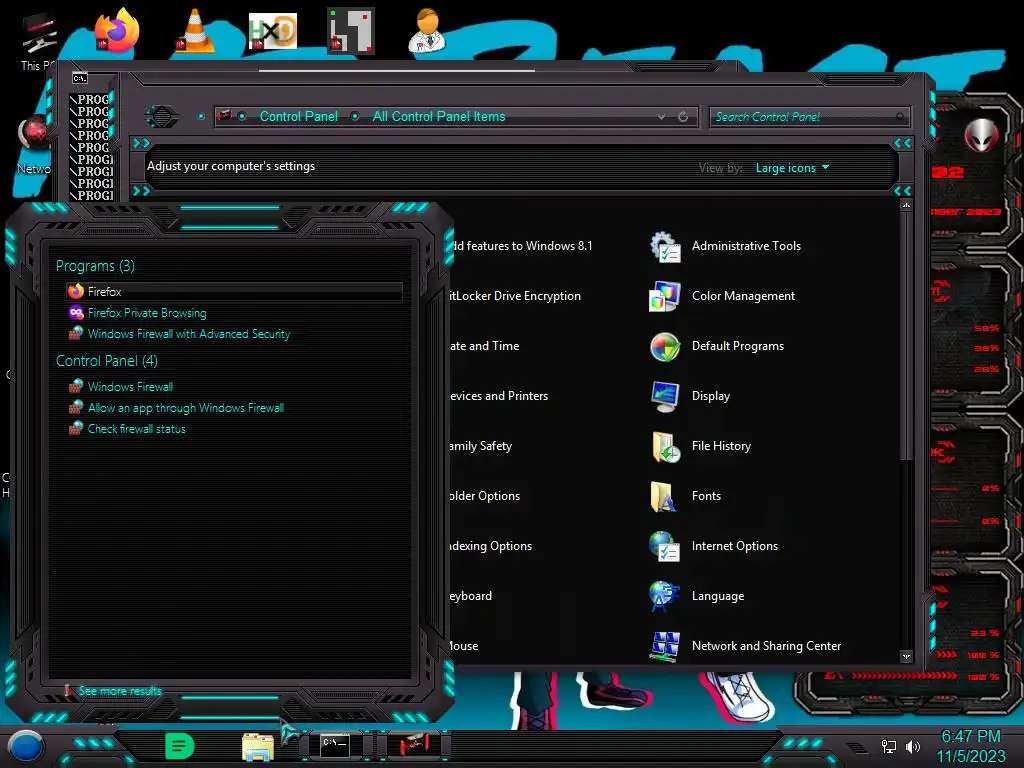
Task: Open features to Windows 8.1 item
Action: coord(522,246)
